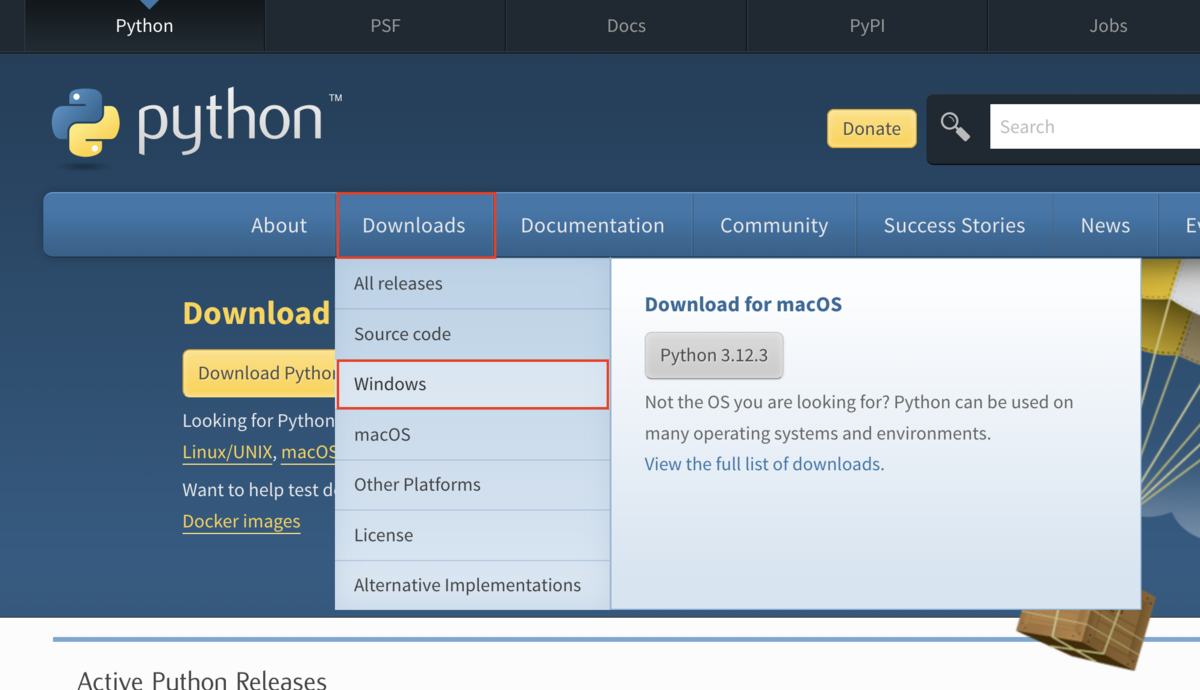Select Alternative Implementations menu entry

click(472, 585)
